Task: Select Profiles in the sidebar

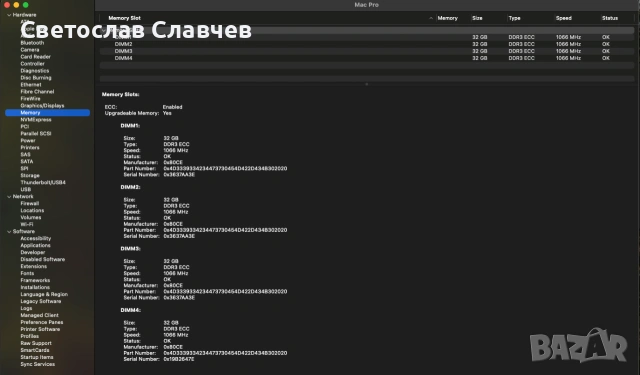Action: (x=29, y=336)
